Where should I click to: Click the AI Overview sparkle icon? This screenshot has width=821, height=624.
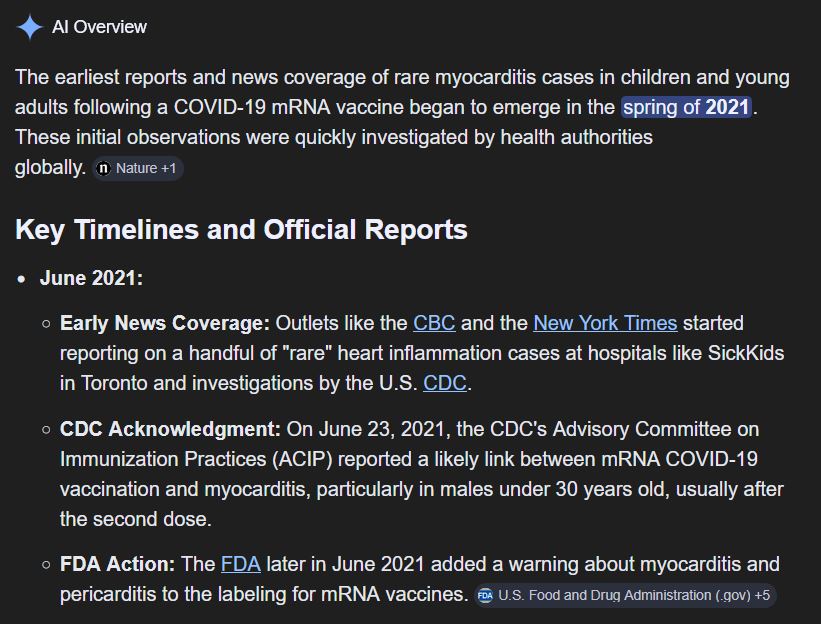pos(29,27)
